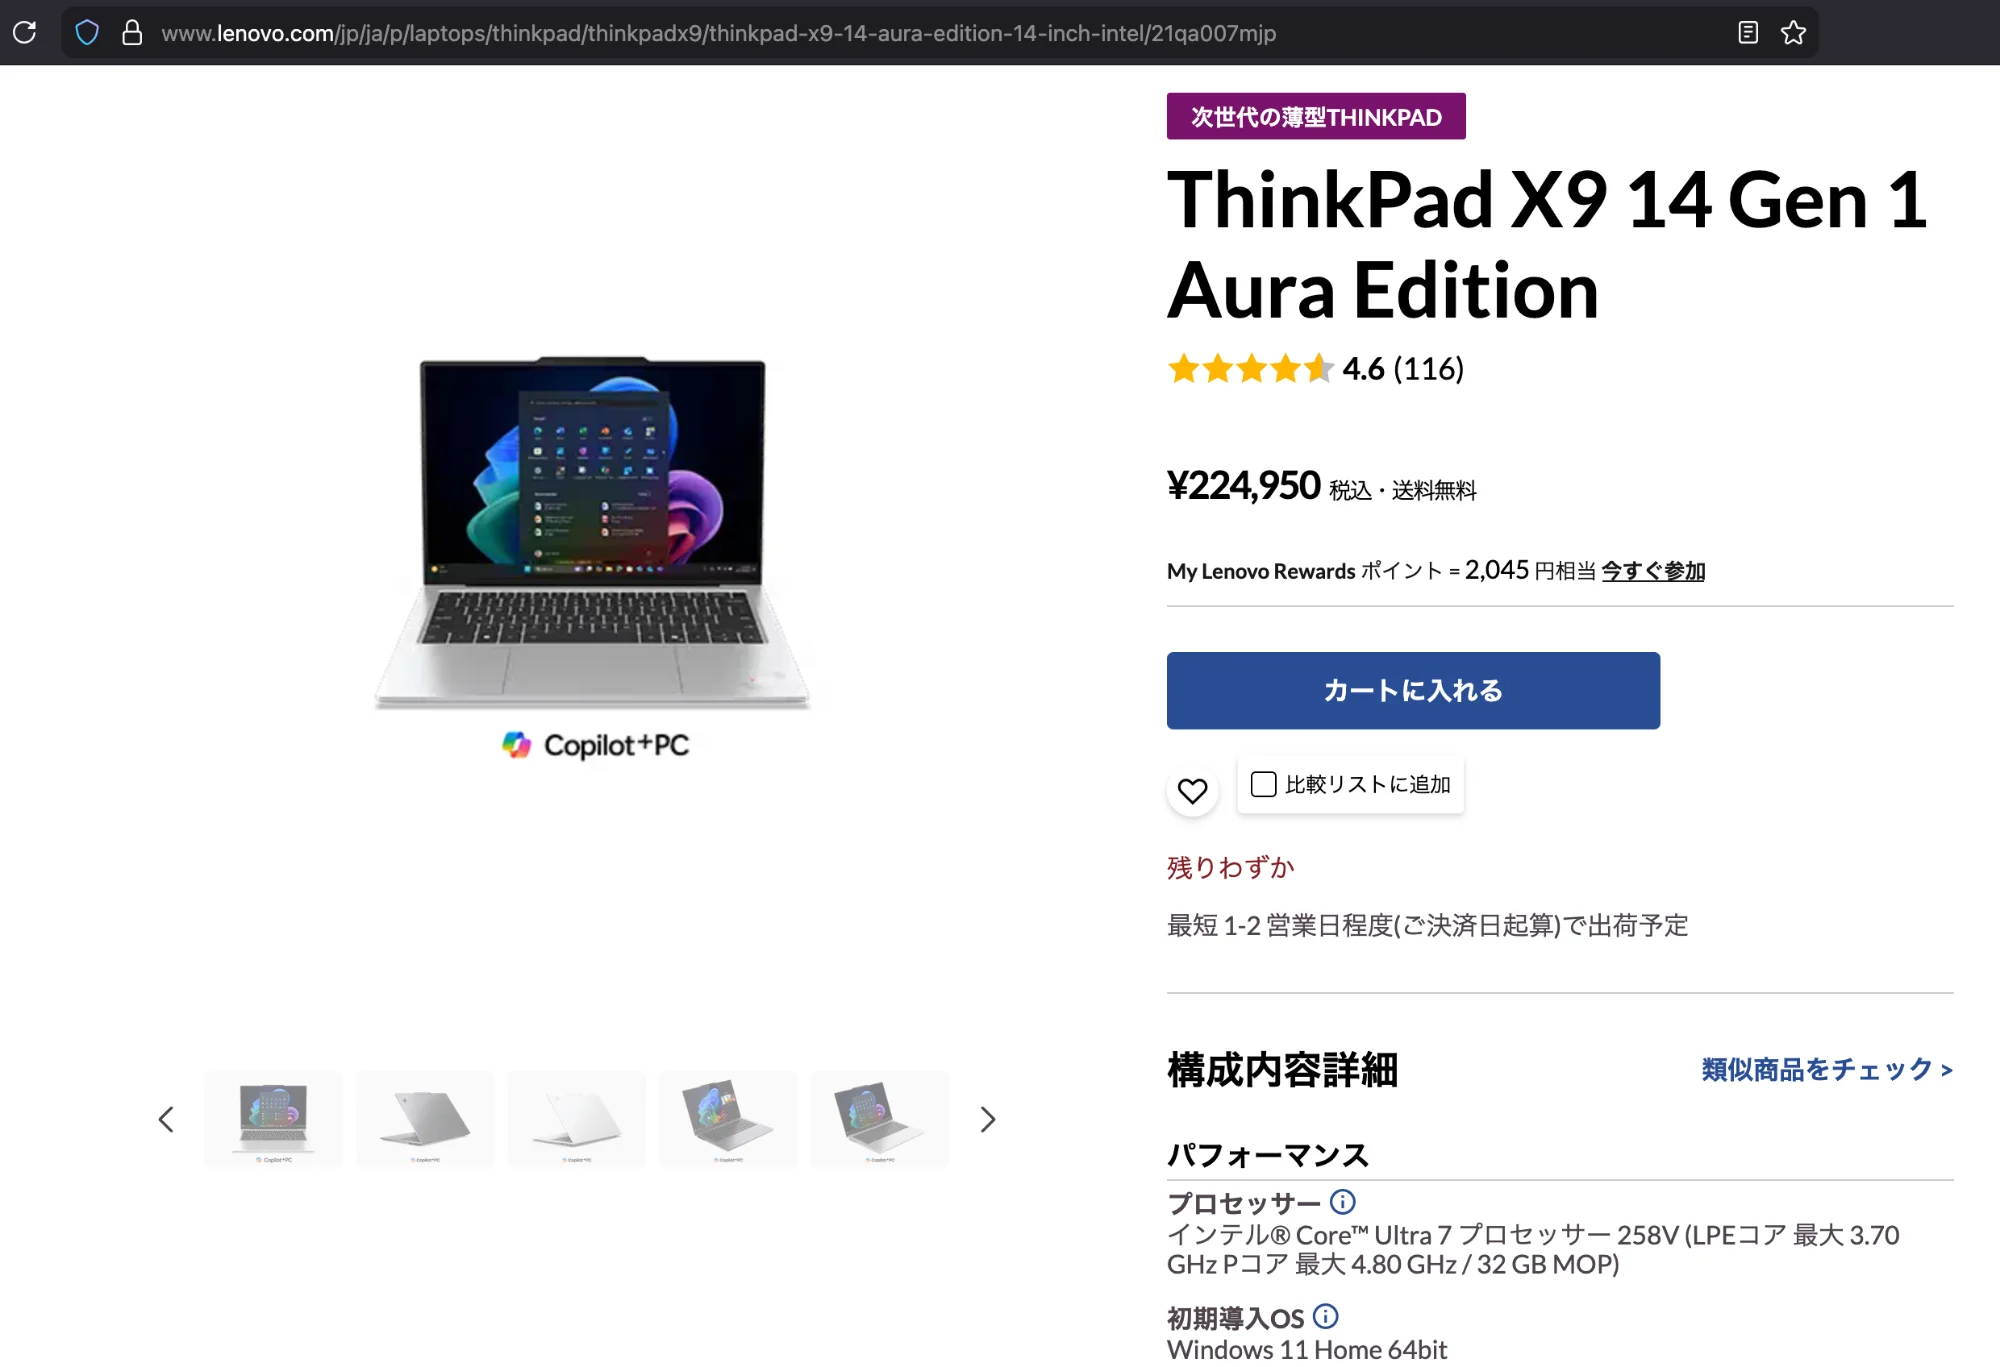The height and width of the screenshot is (1367, 2000).
Task: Select the fifth angled laptop thumbnail
Action: click(x=880, y=1119)
